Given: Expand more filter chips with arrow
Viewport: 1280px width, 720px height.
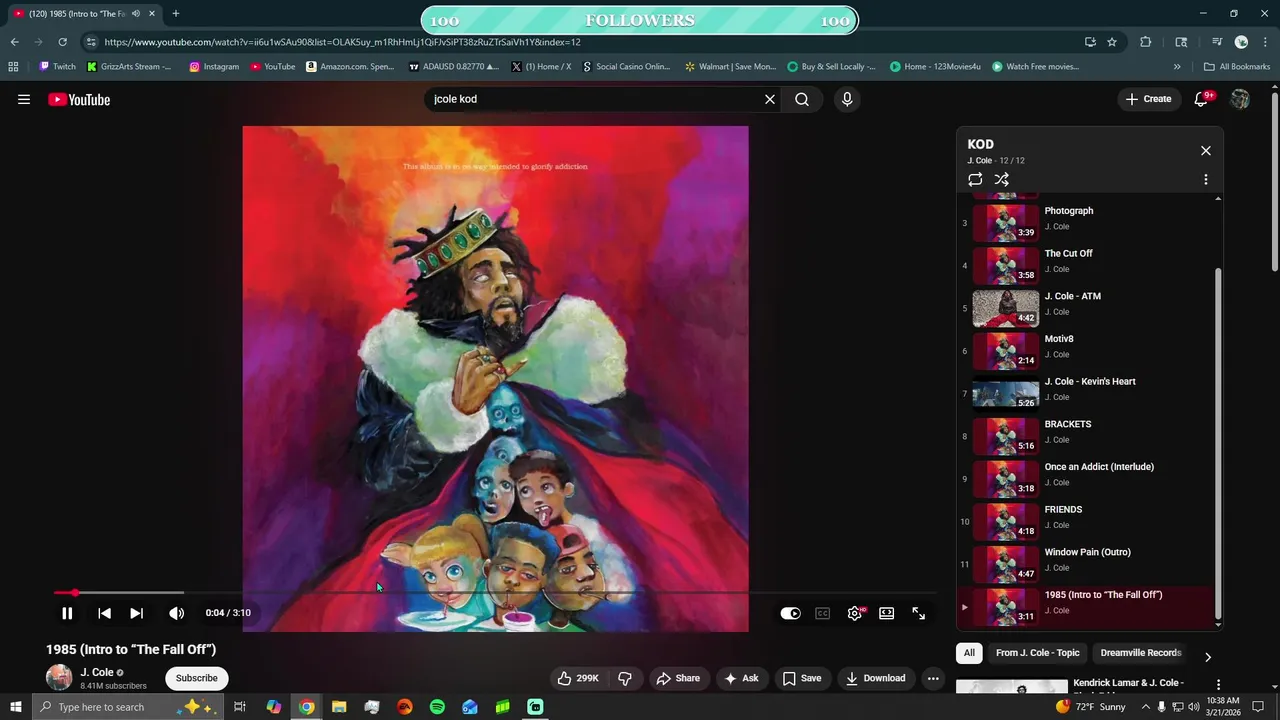Looking at the screenshot, I should 1207,657.
